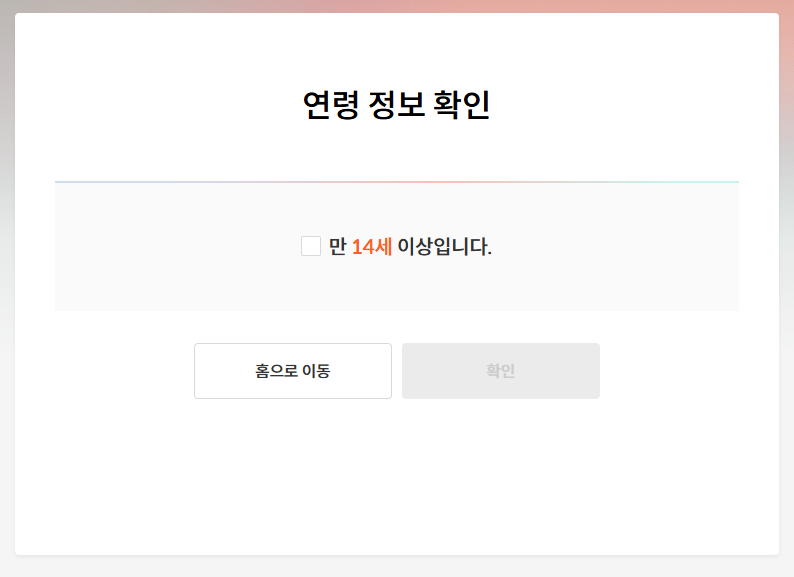The height and width of the screenshot is (577, 794).
Task: Click the word 만 next to the checkbox
Action: tap(338, 247)
